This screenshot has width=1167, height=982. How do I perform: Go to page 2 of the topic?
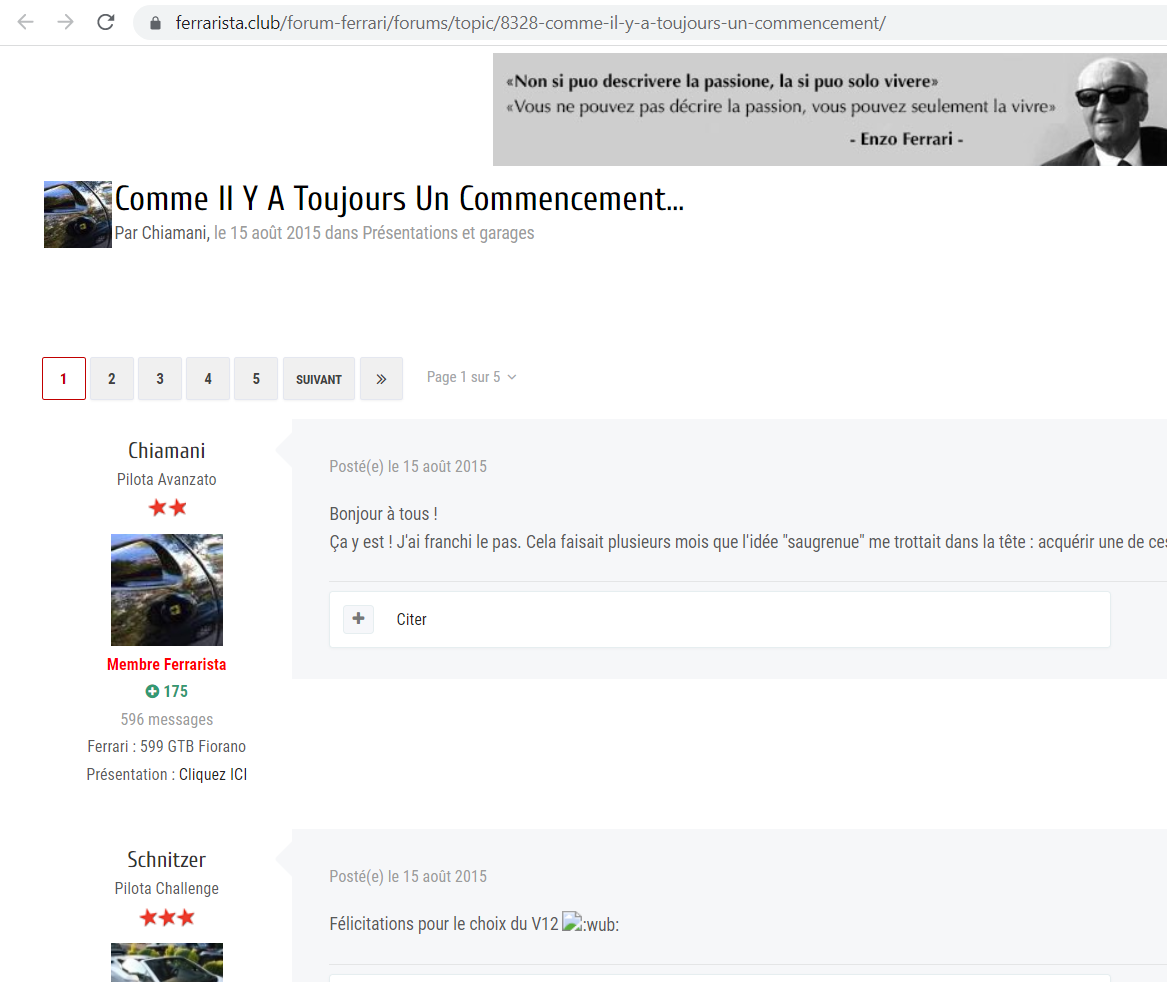[112, 379]
